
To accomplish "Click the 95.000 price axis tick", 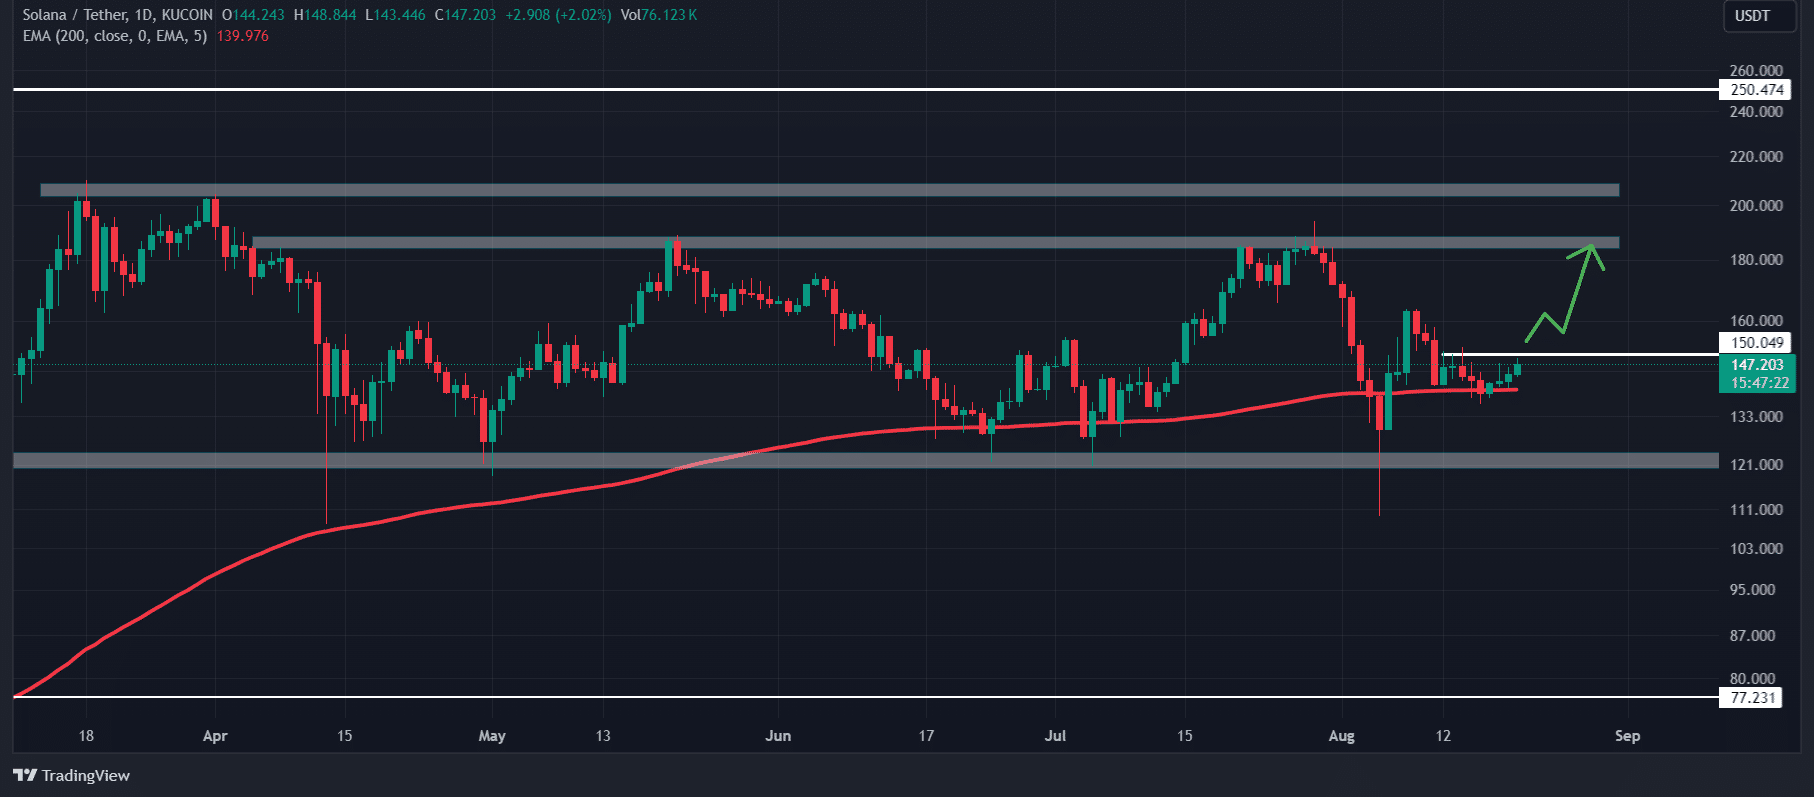I will [x=1753, y=590].
